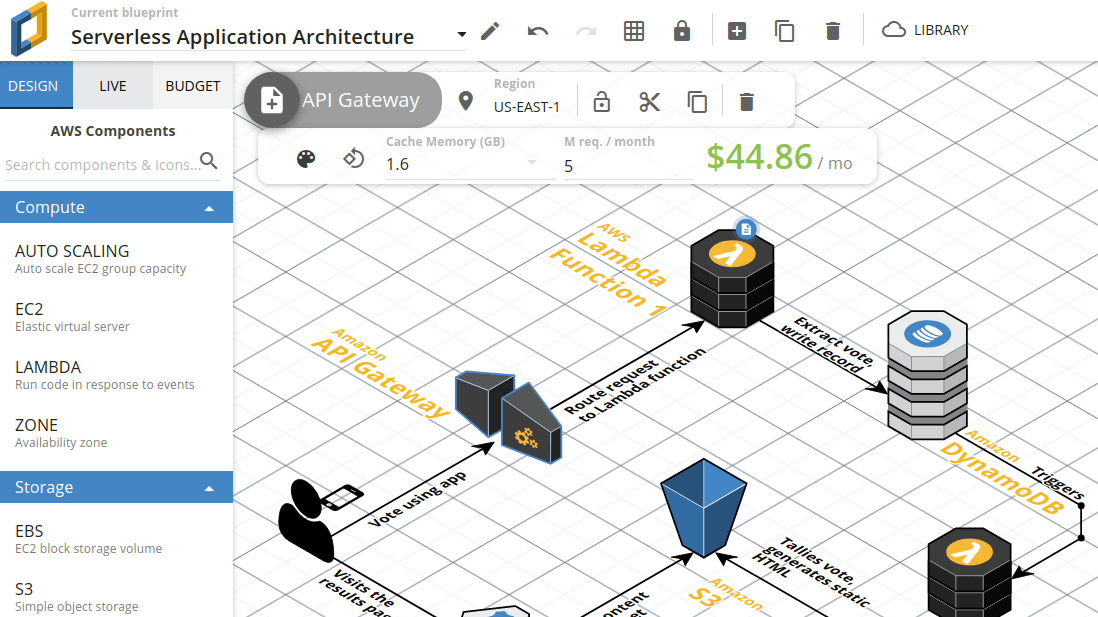Click the note badge on Lambda Function 1

click(746, 229)
